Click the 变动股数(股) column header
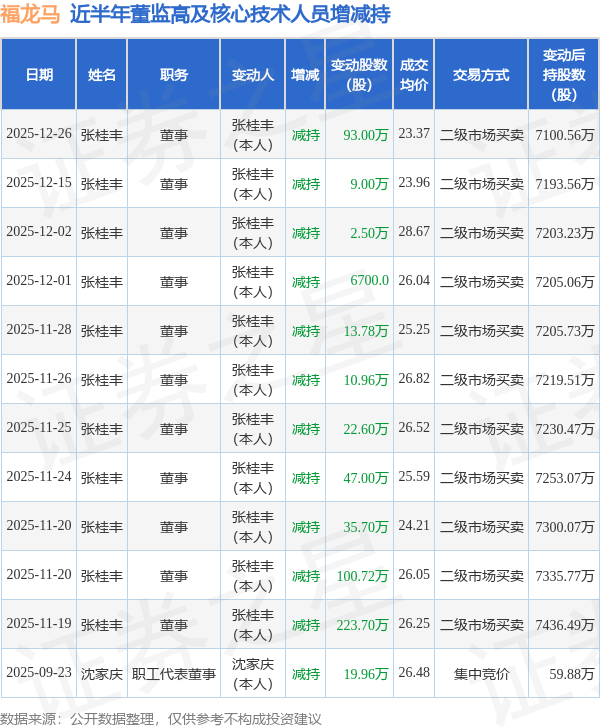 click(359, 75)
